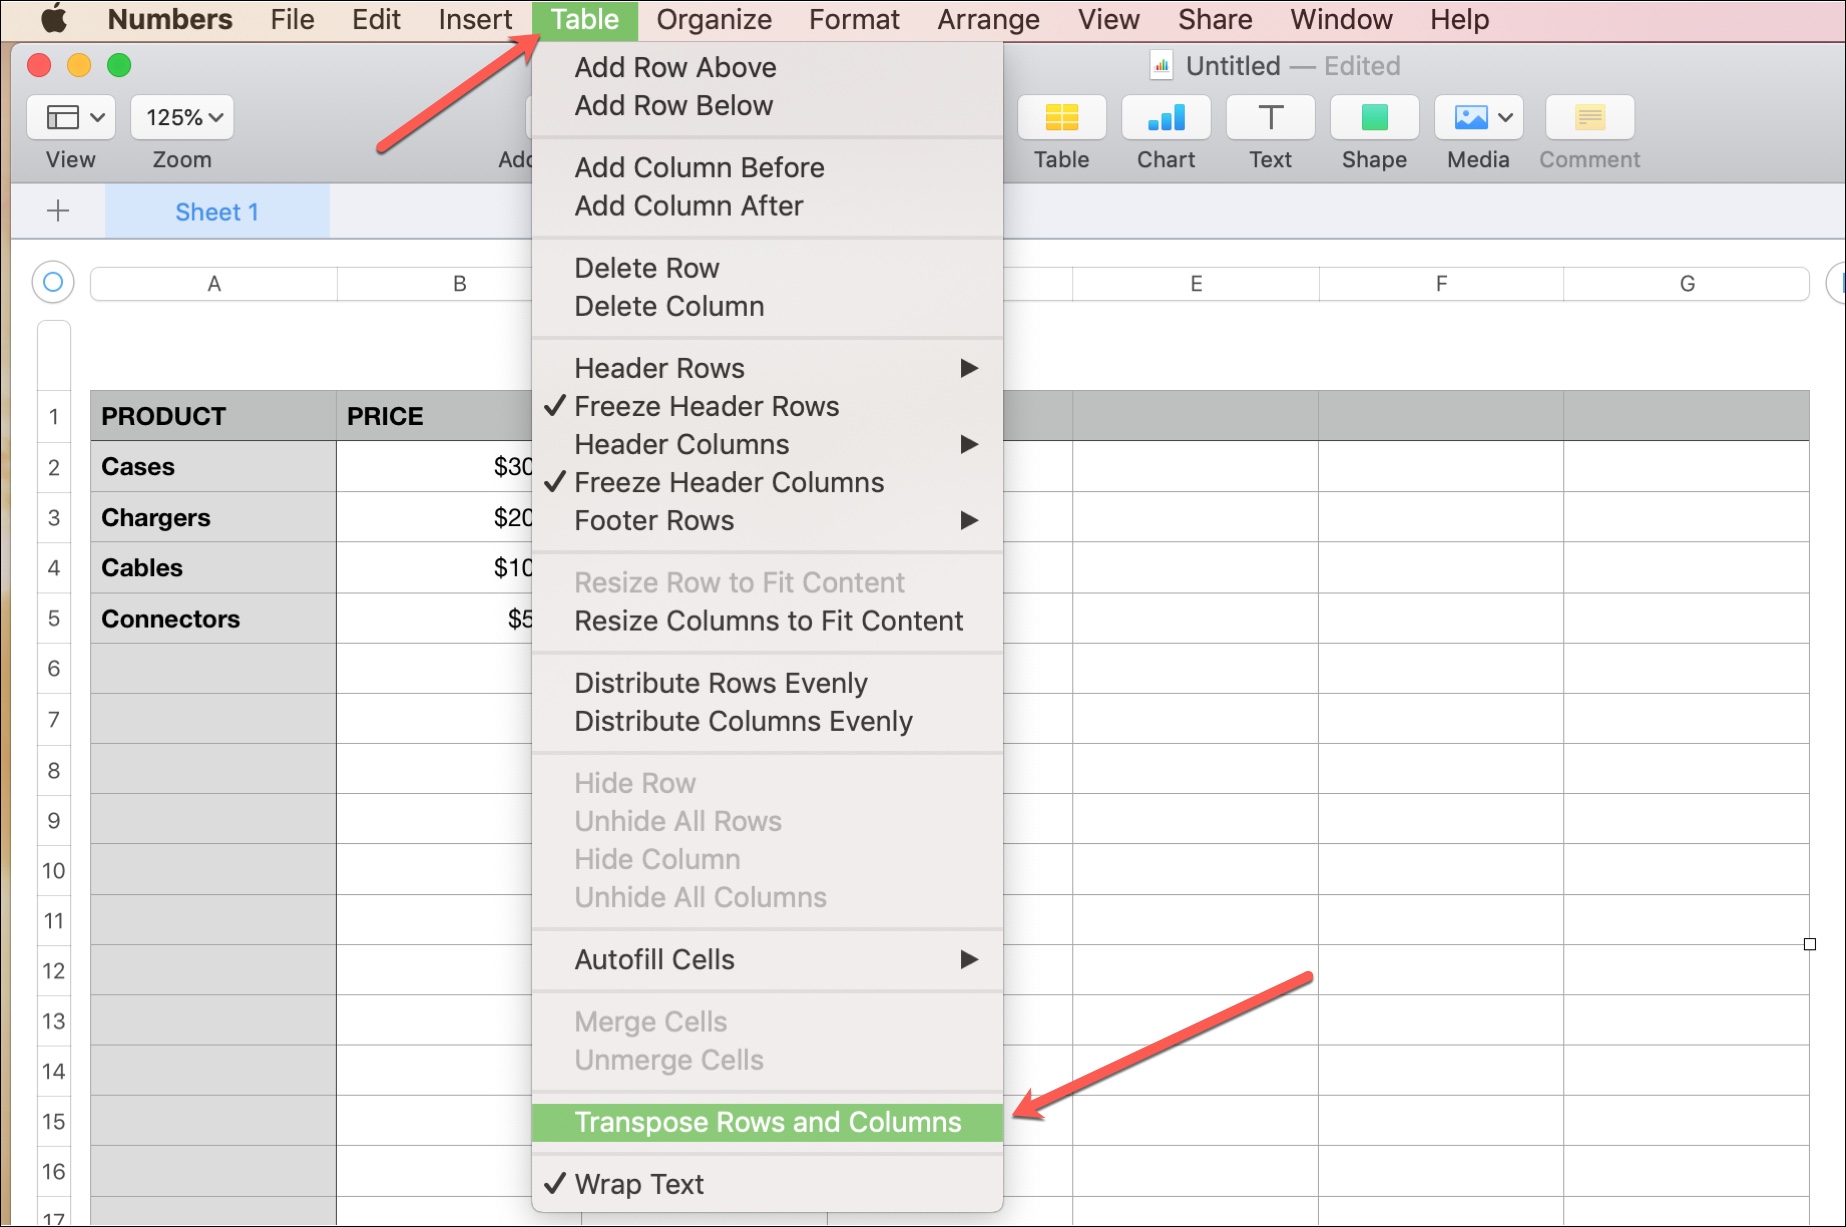Insert a Chart from toolbar
This screenshot has width=1846, height=1227.
tap(1166, 118)
